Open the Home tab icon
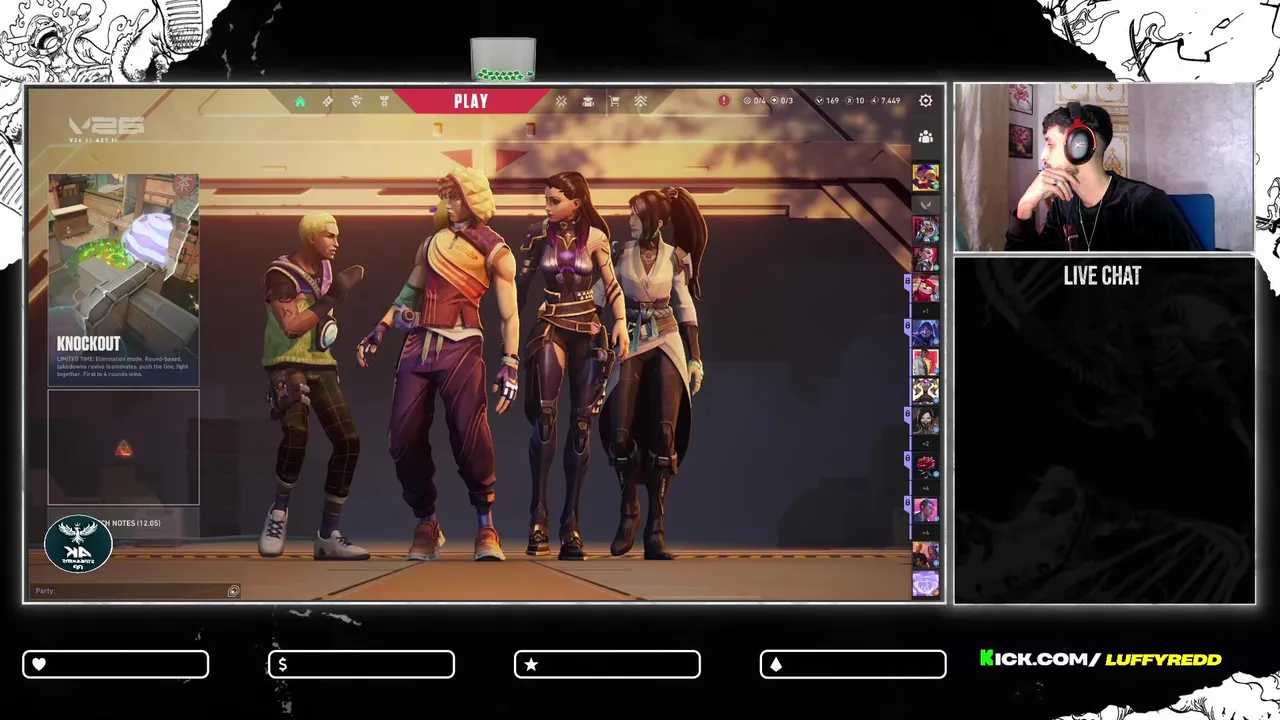Image resolution: width=1280 pixels, height=720 pixels. (300, 101)
